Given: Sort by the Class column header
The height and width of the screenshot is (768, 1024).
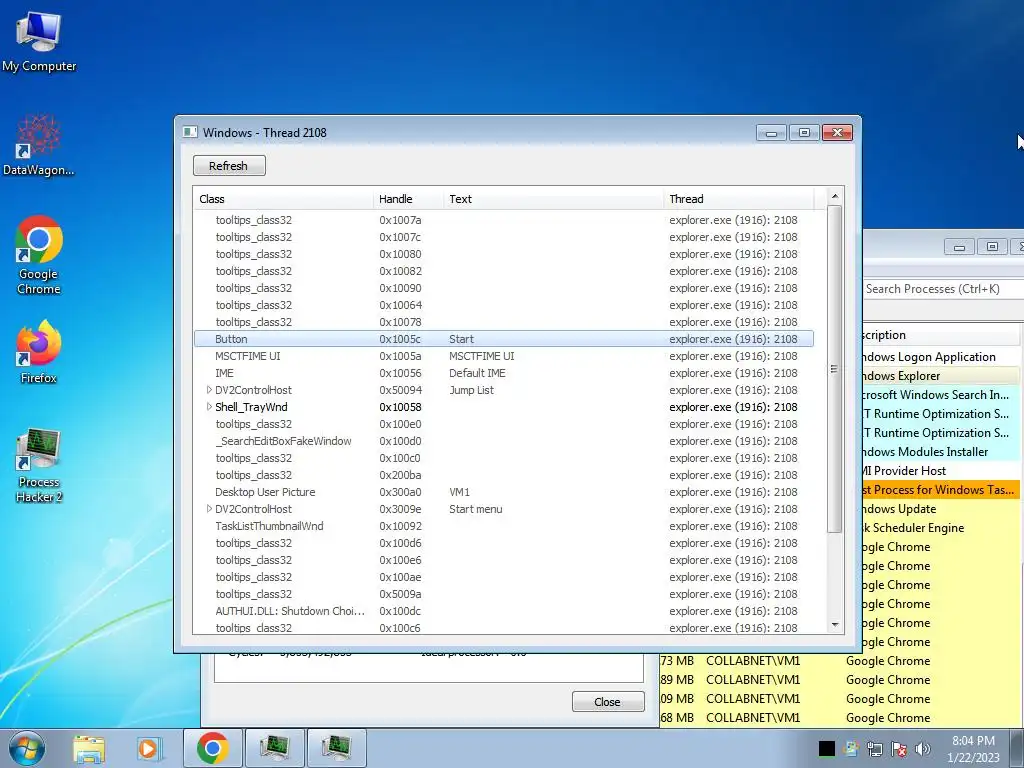Looking at the screenshot, I should (x=283, y=199).
